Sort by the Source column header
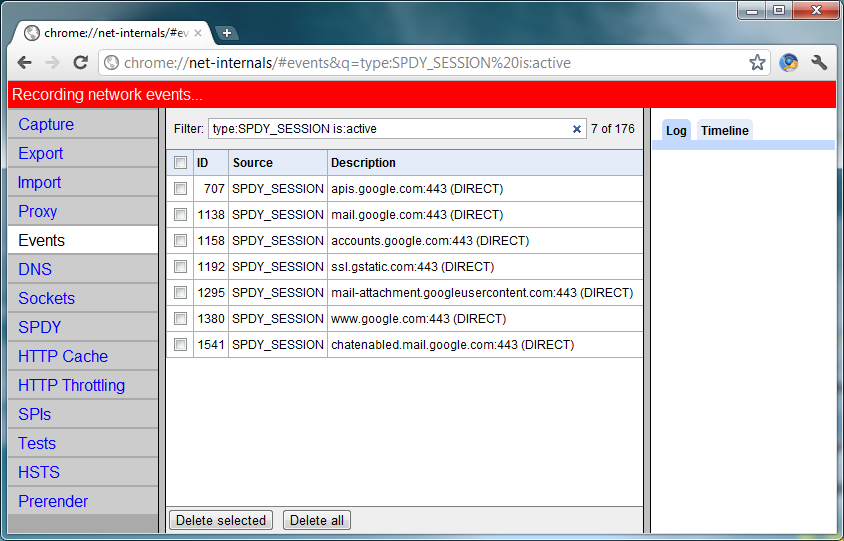The height and width of the screenshot is (541, 844). (x=278, y=163)
